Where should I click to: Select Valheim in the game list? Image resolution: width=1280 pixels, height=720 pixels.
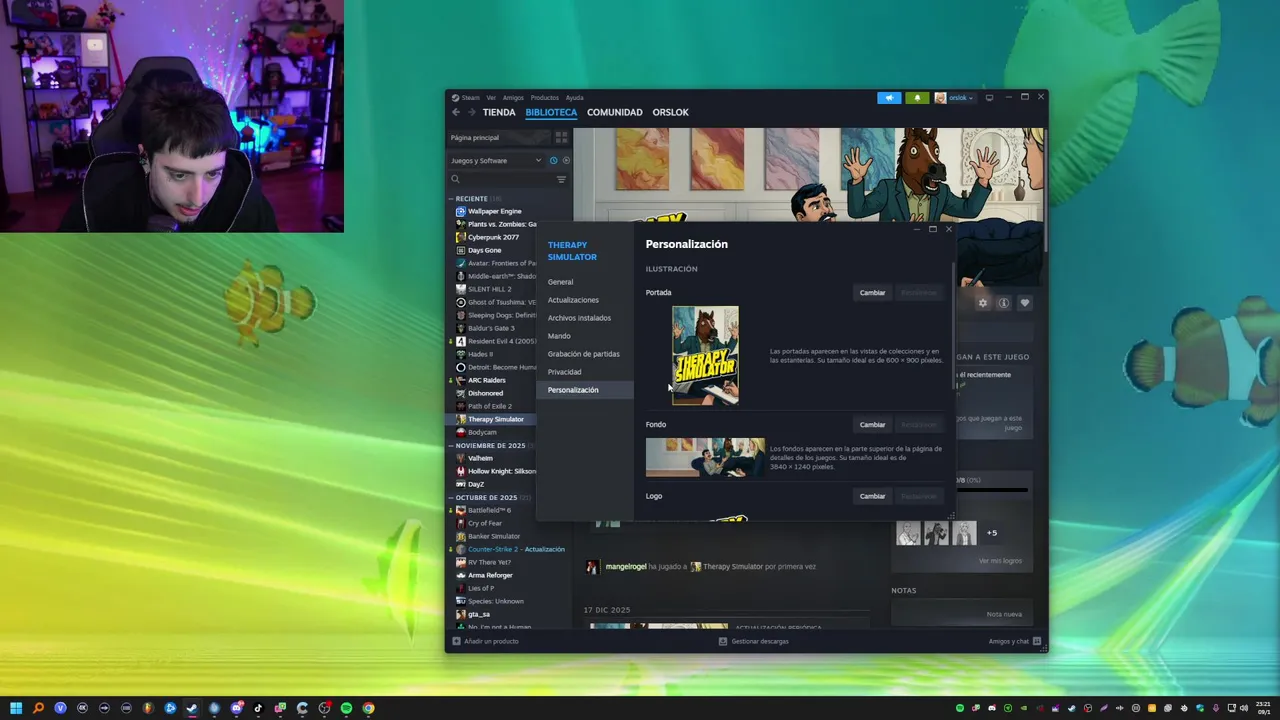(x=480, y=458)
